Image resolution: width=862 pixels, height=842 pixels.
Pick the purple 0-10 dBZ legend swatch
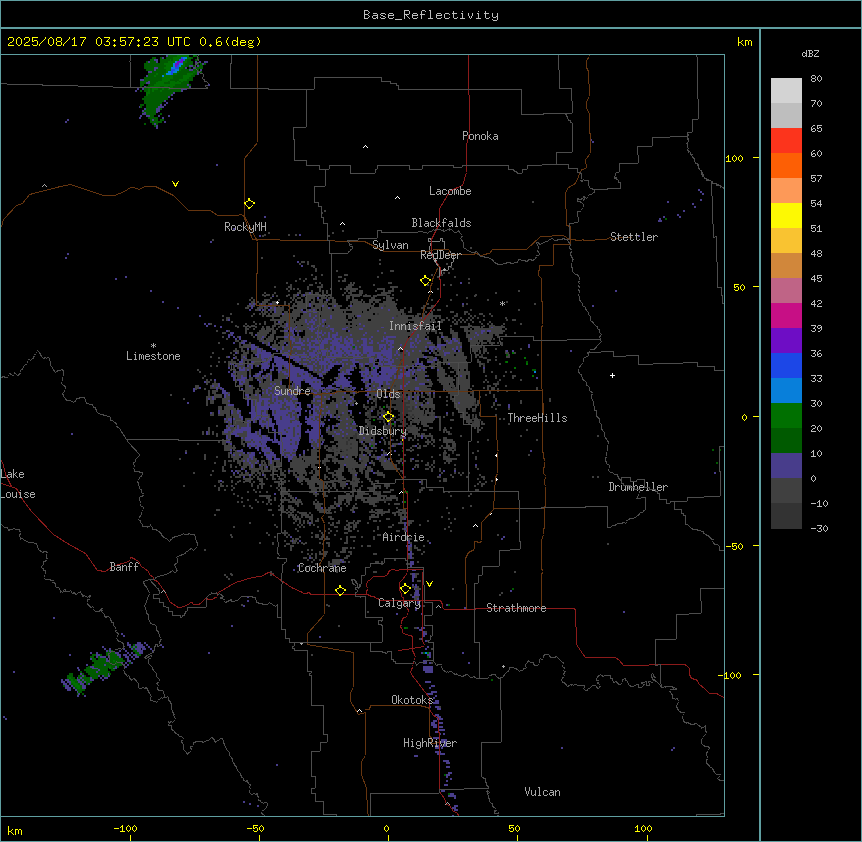[x=786, y=466]
